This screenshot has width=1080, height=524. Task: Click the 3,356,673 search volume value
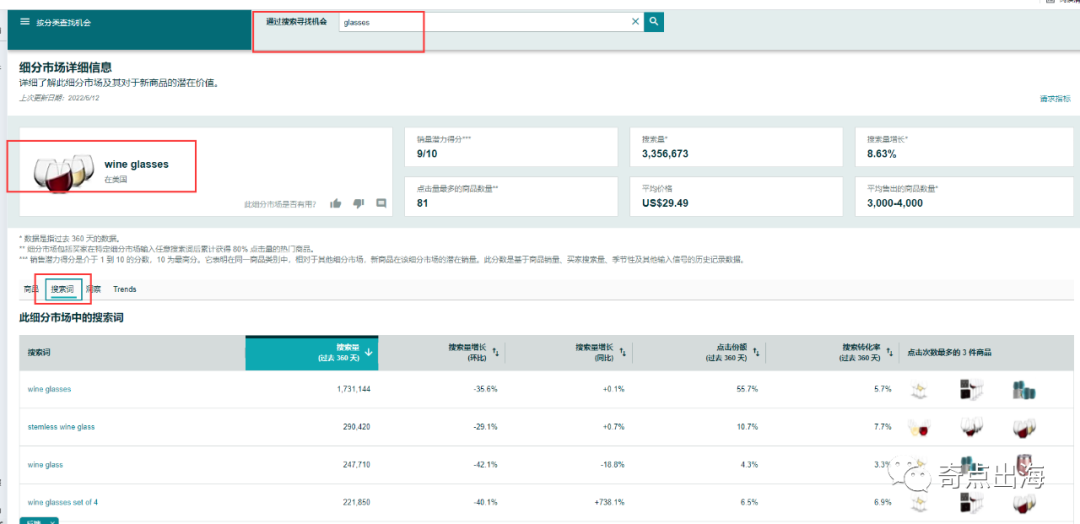[665, 154]
